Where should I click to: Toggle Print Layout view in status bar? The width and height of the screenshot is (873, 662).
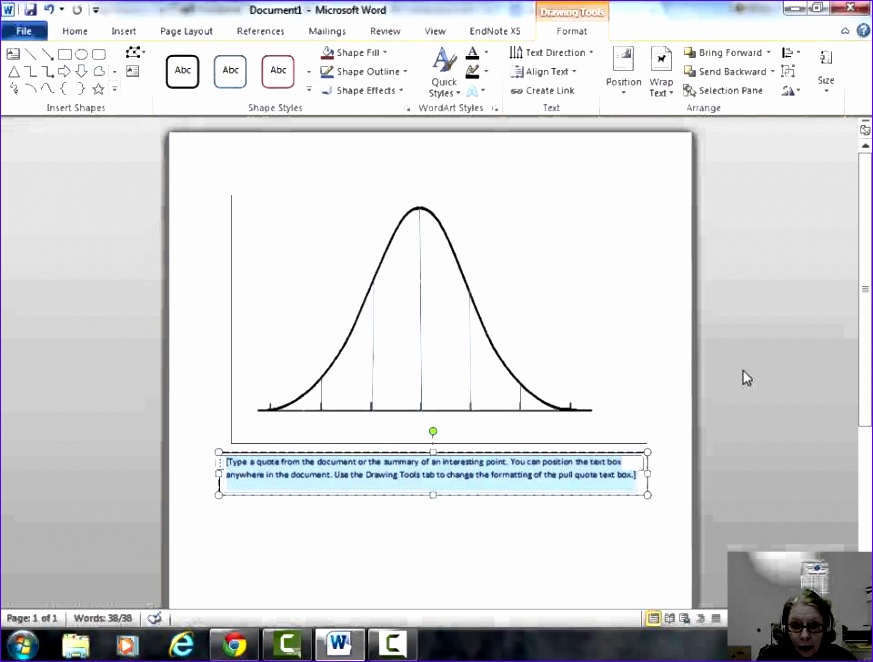pyautogui.click(x=655, y=618)
